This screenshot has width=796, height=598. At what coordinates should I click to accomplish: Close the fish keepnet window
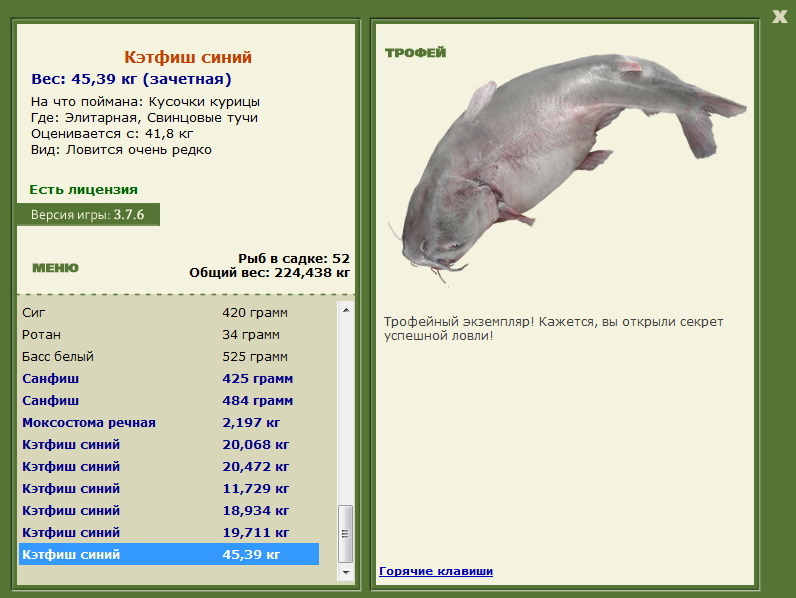point(779,17)
